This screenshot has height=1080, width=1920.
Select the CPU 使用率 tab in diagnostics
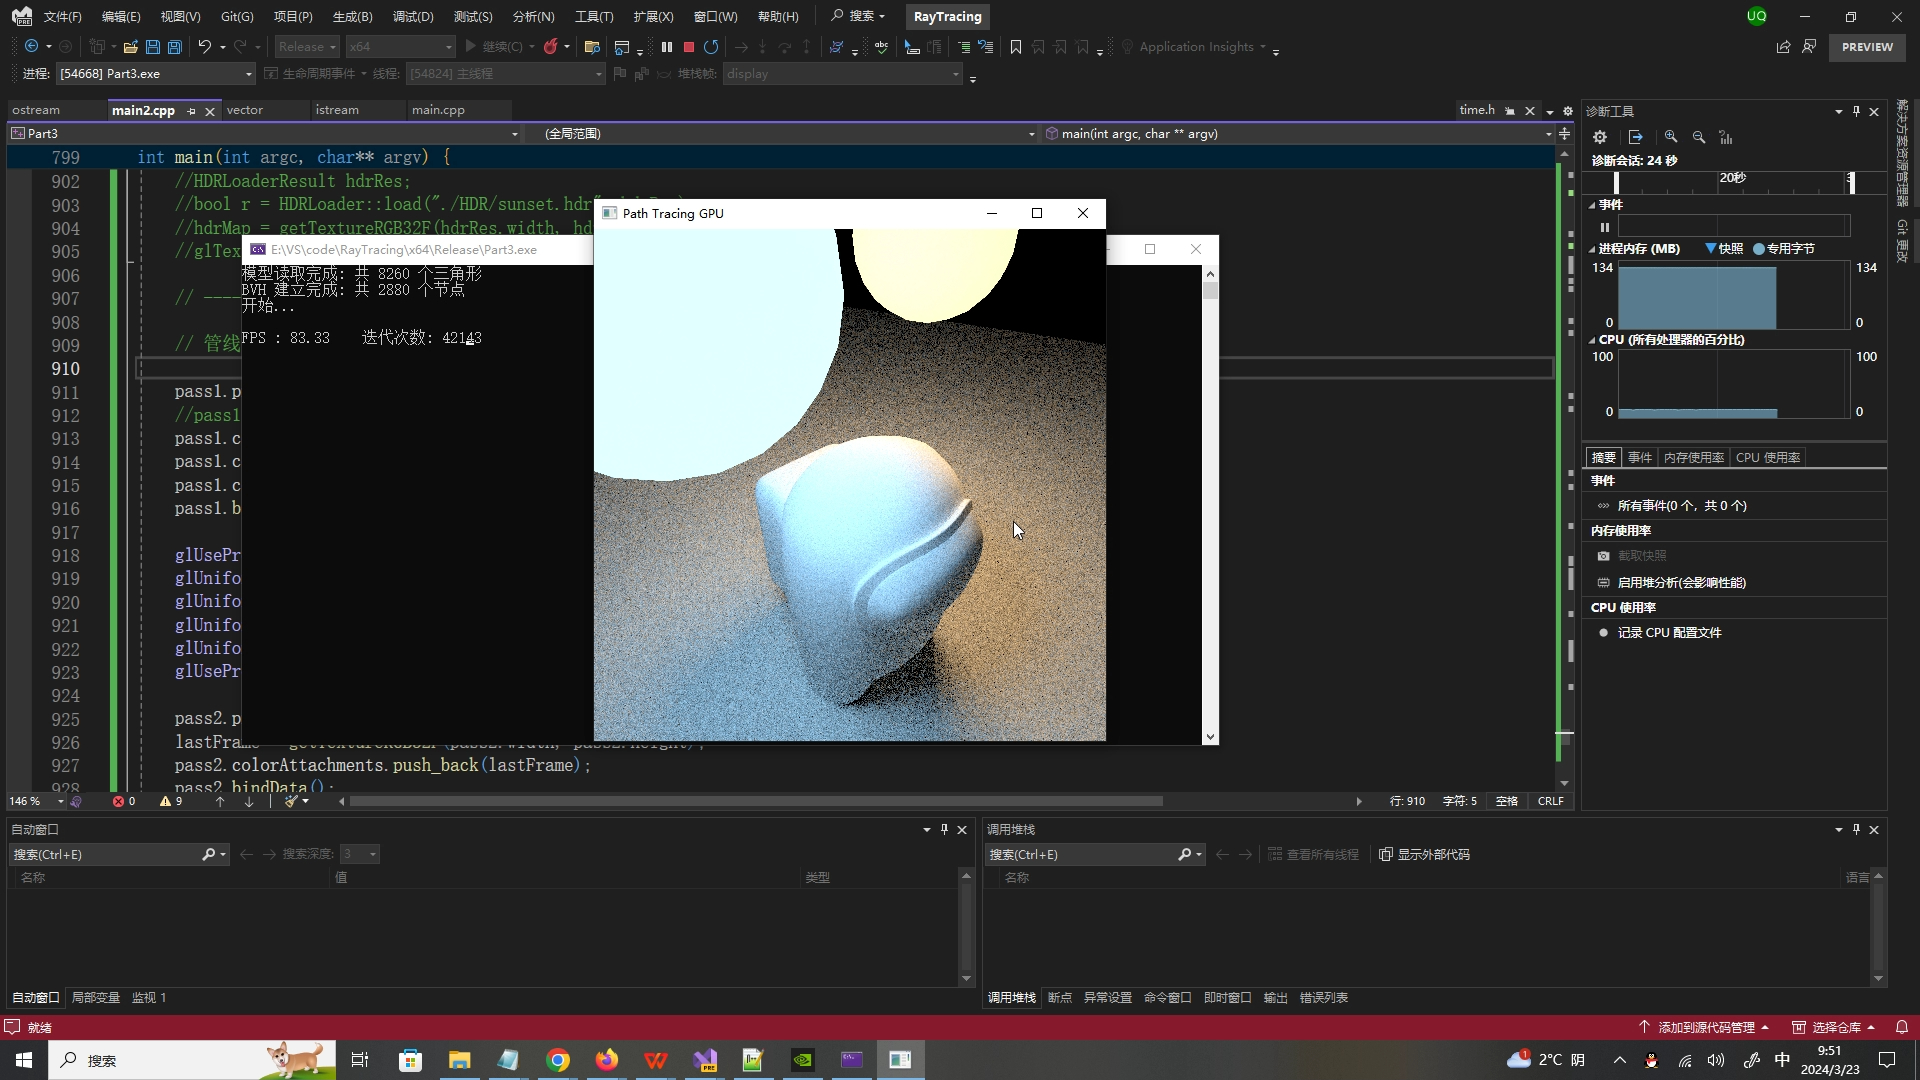click(1767, 456)
